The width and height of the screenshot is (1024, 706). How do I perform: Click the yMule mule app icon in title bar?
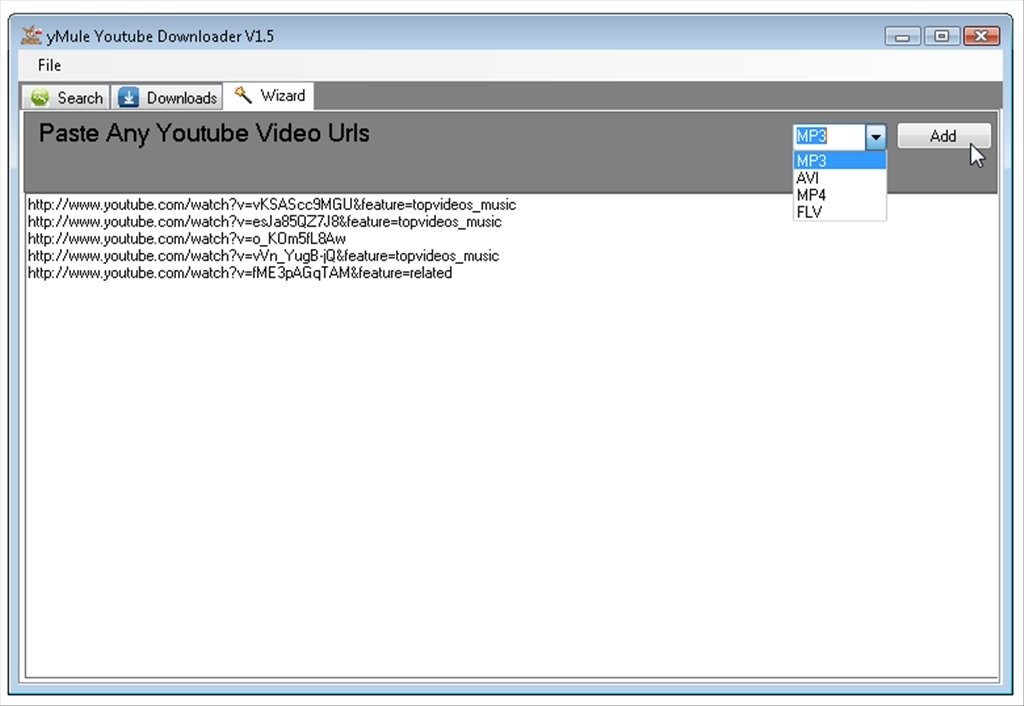(x=31, y=35)
